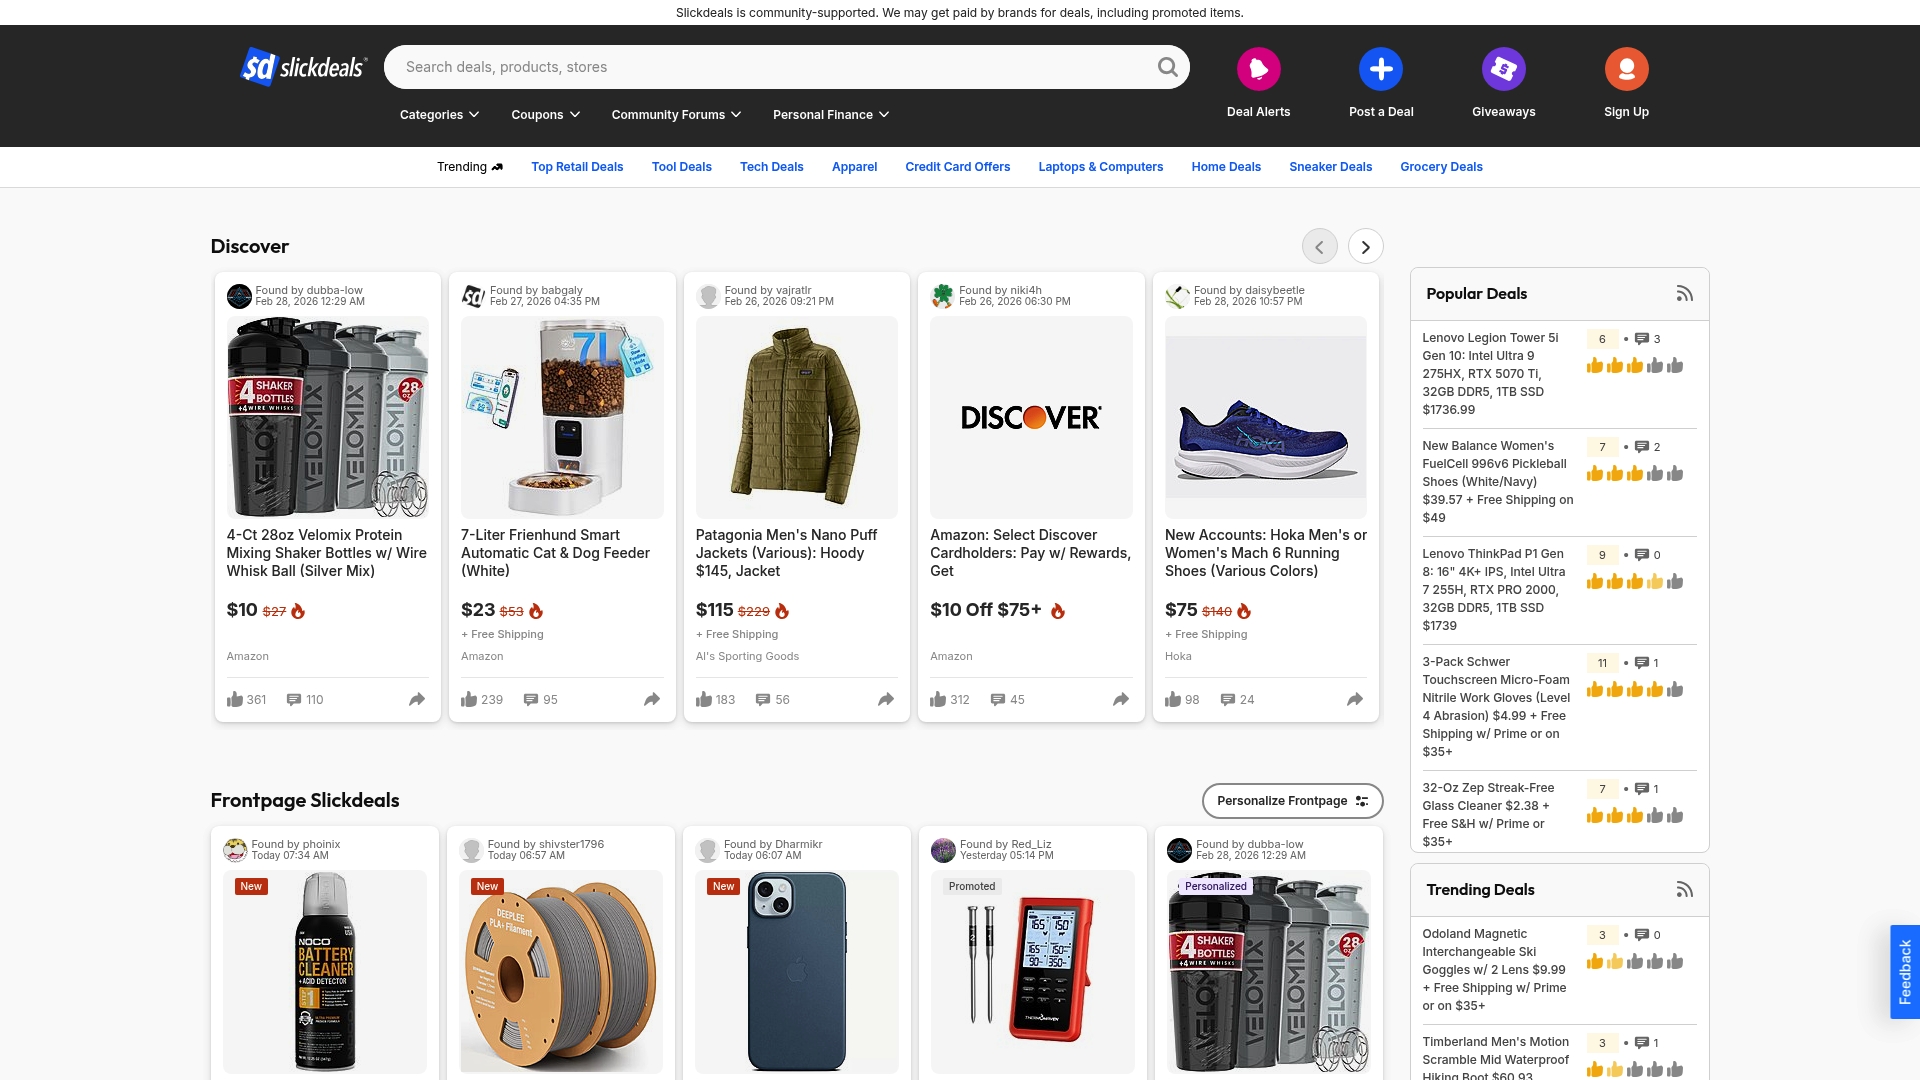Click the Post a Deal plus icon

click(x=1381, y=68)
